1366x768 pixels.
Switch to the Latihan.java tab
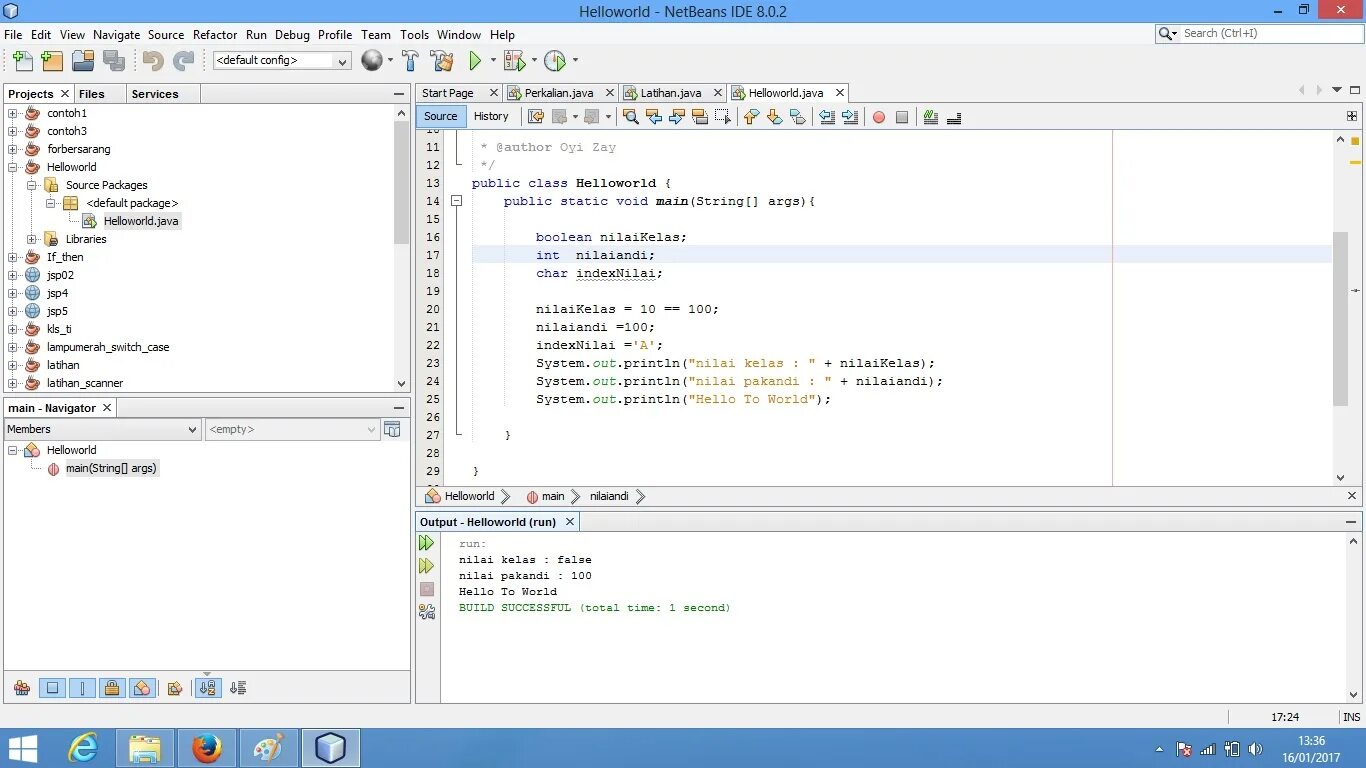671,93
